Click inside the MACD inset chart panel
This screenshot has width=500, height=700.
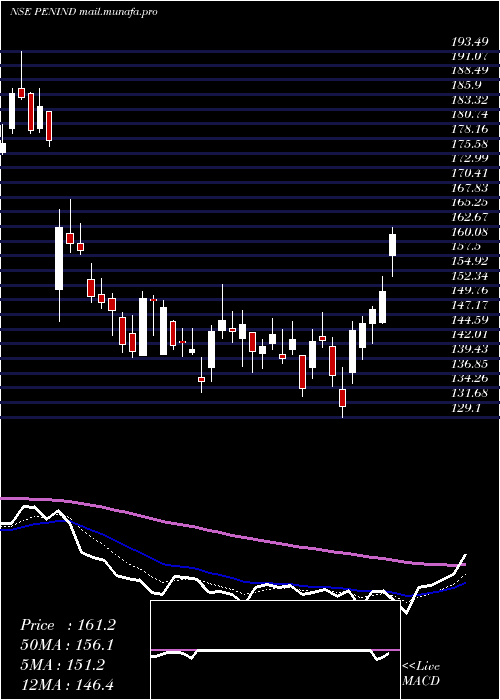coord(275,650)
